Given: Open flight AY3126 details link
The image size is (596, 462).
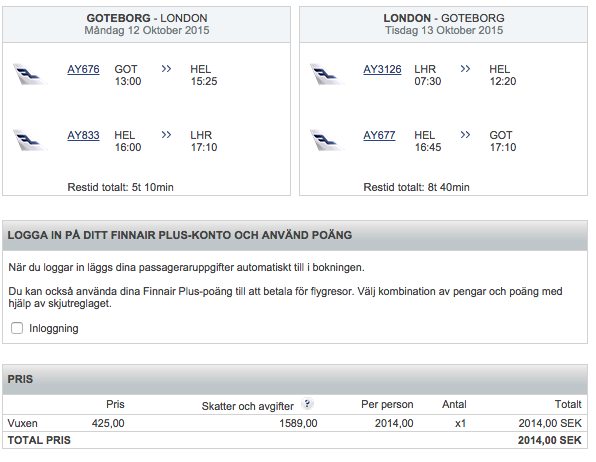Looking at the screenshot, I should tap(382, 70).
